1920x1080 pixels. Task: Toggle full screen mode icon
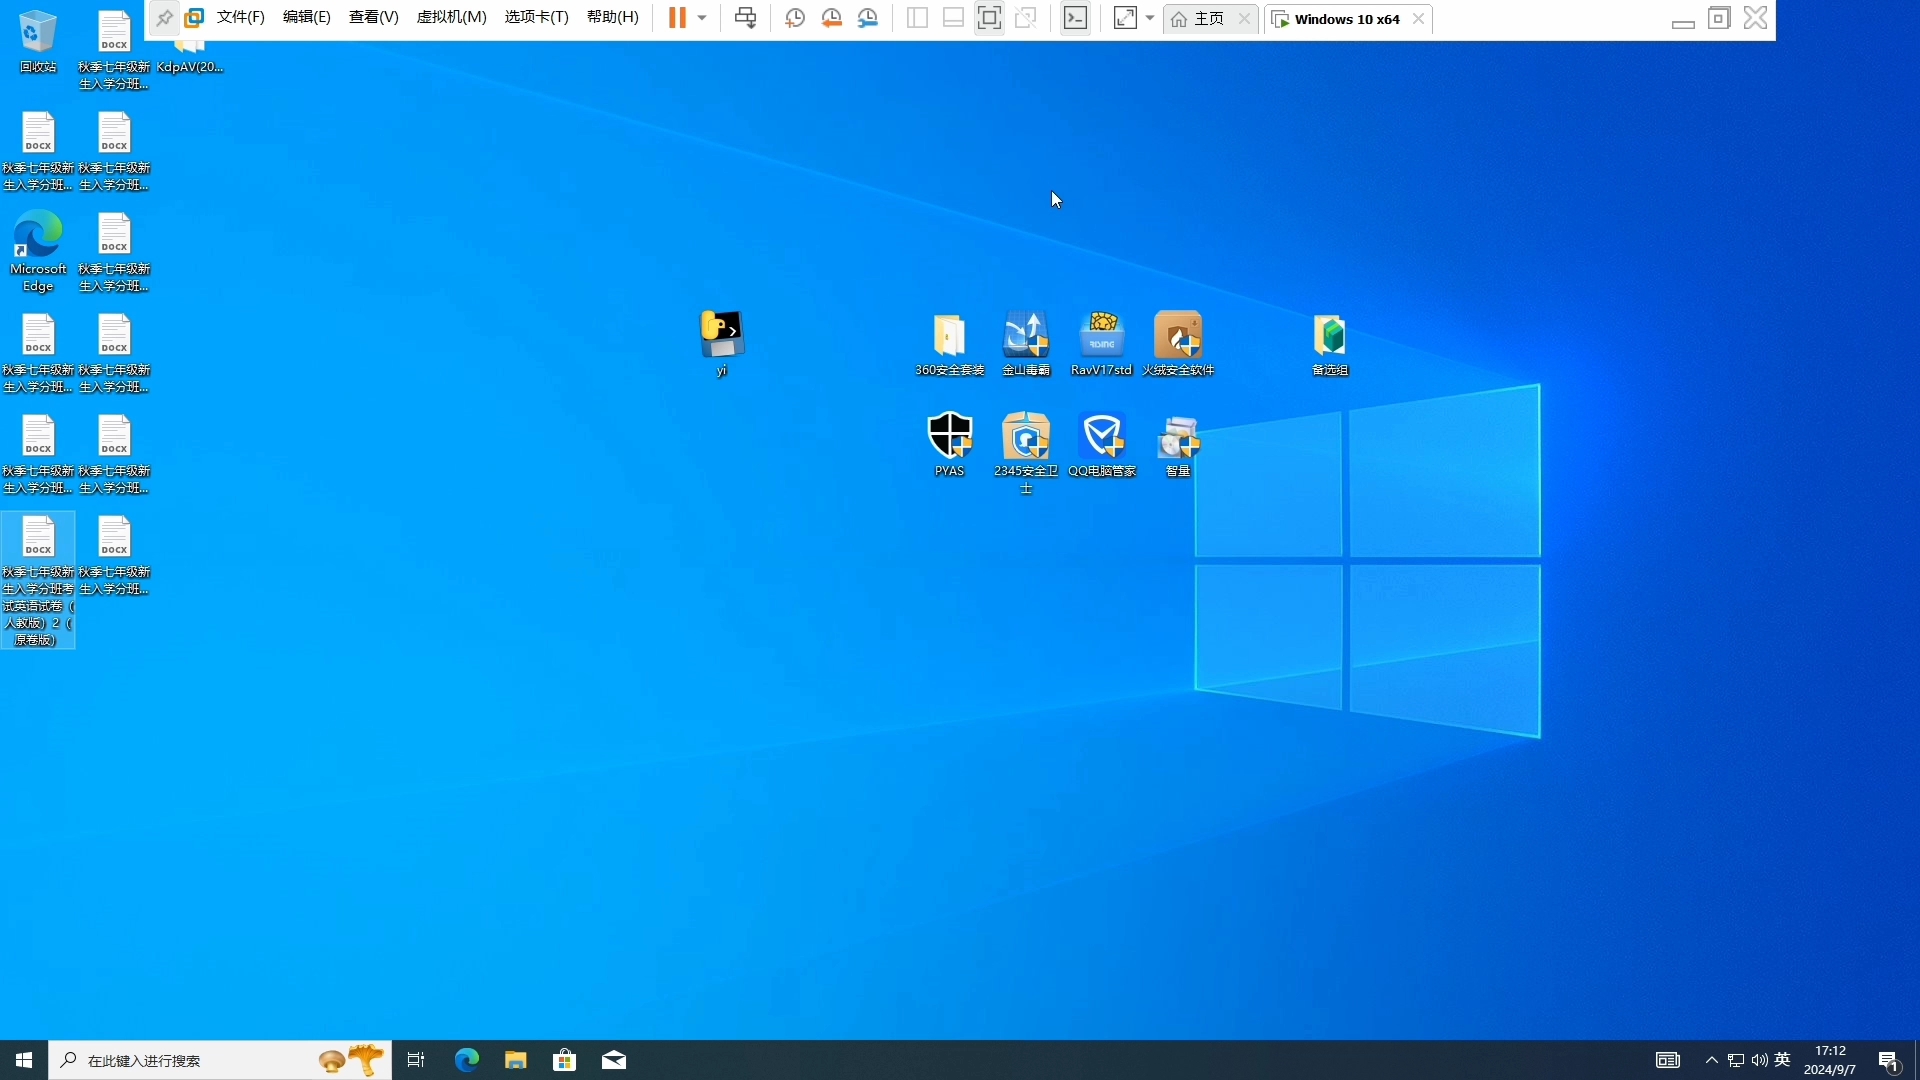[989, 18]
